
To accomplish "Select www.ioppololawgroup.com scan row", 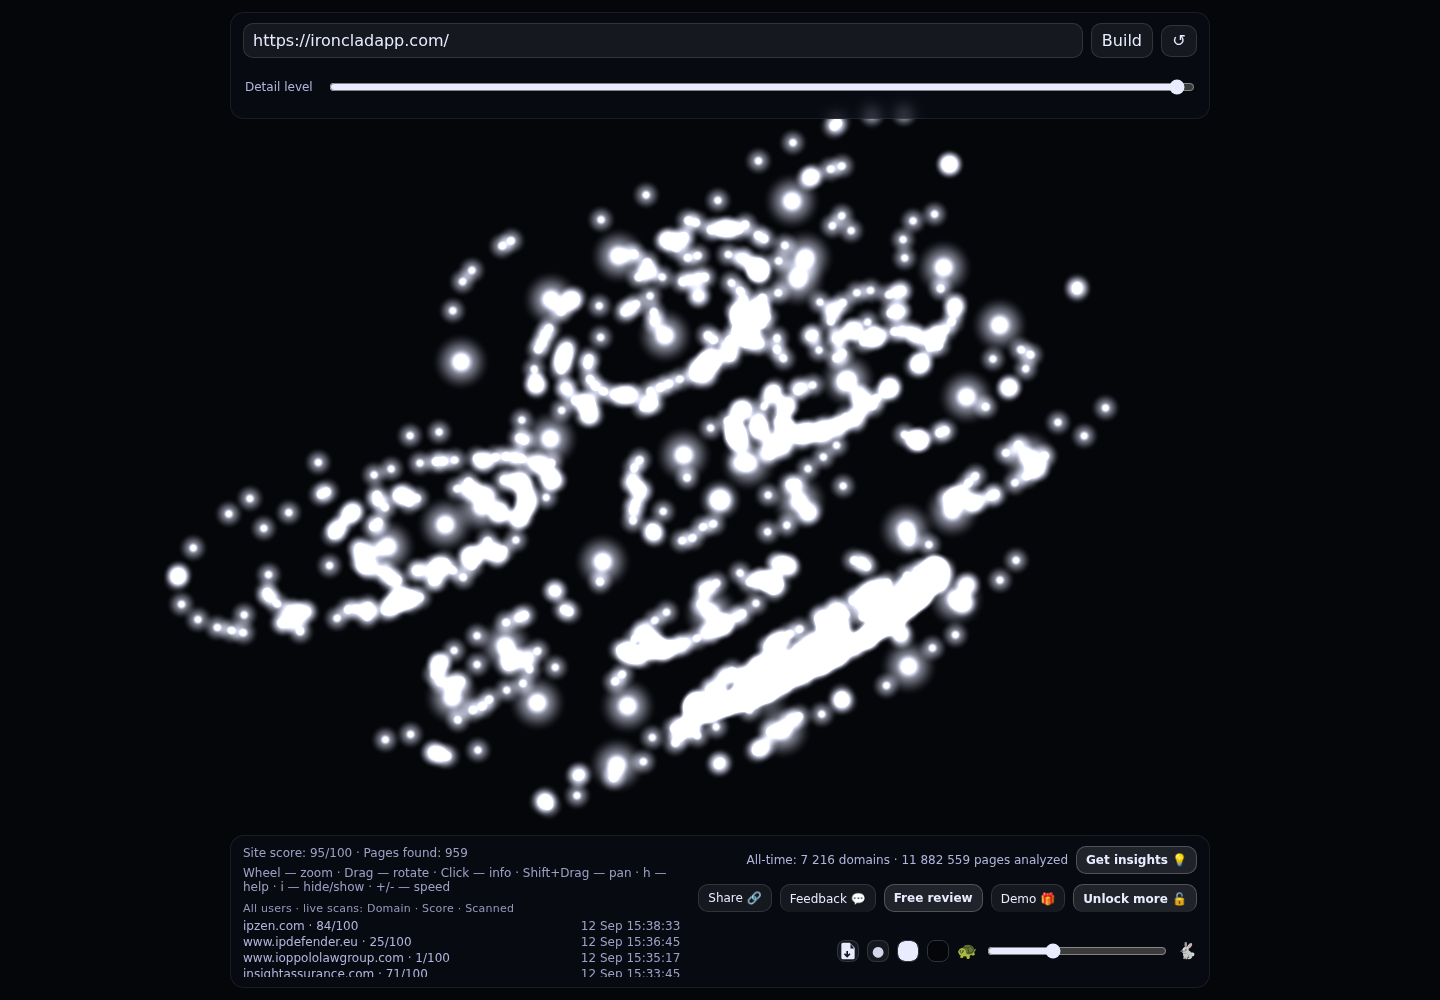I will [461, 958].
